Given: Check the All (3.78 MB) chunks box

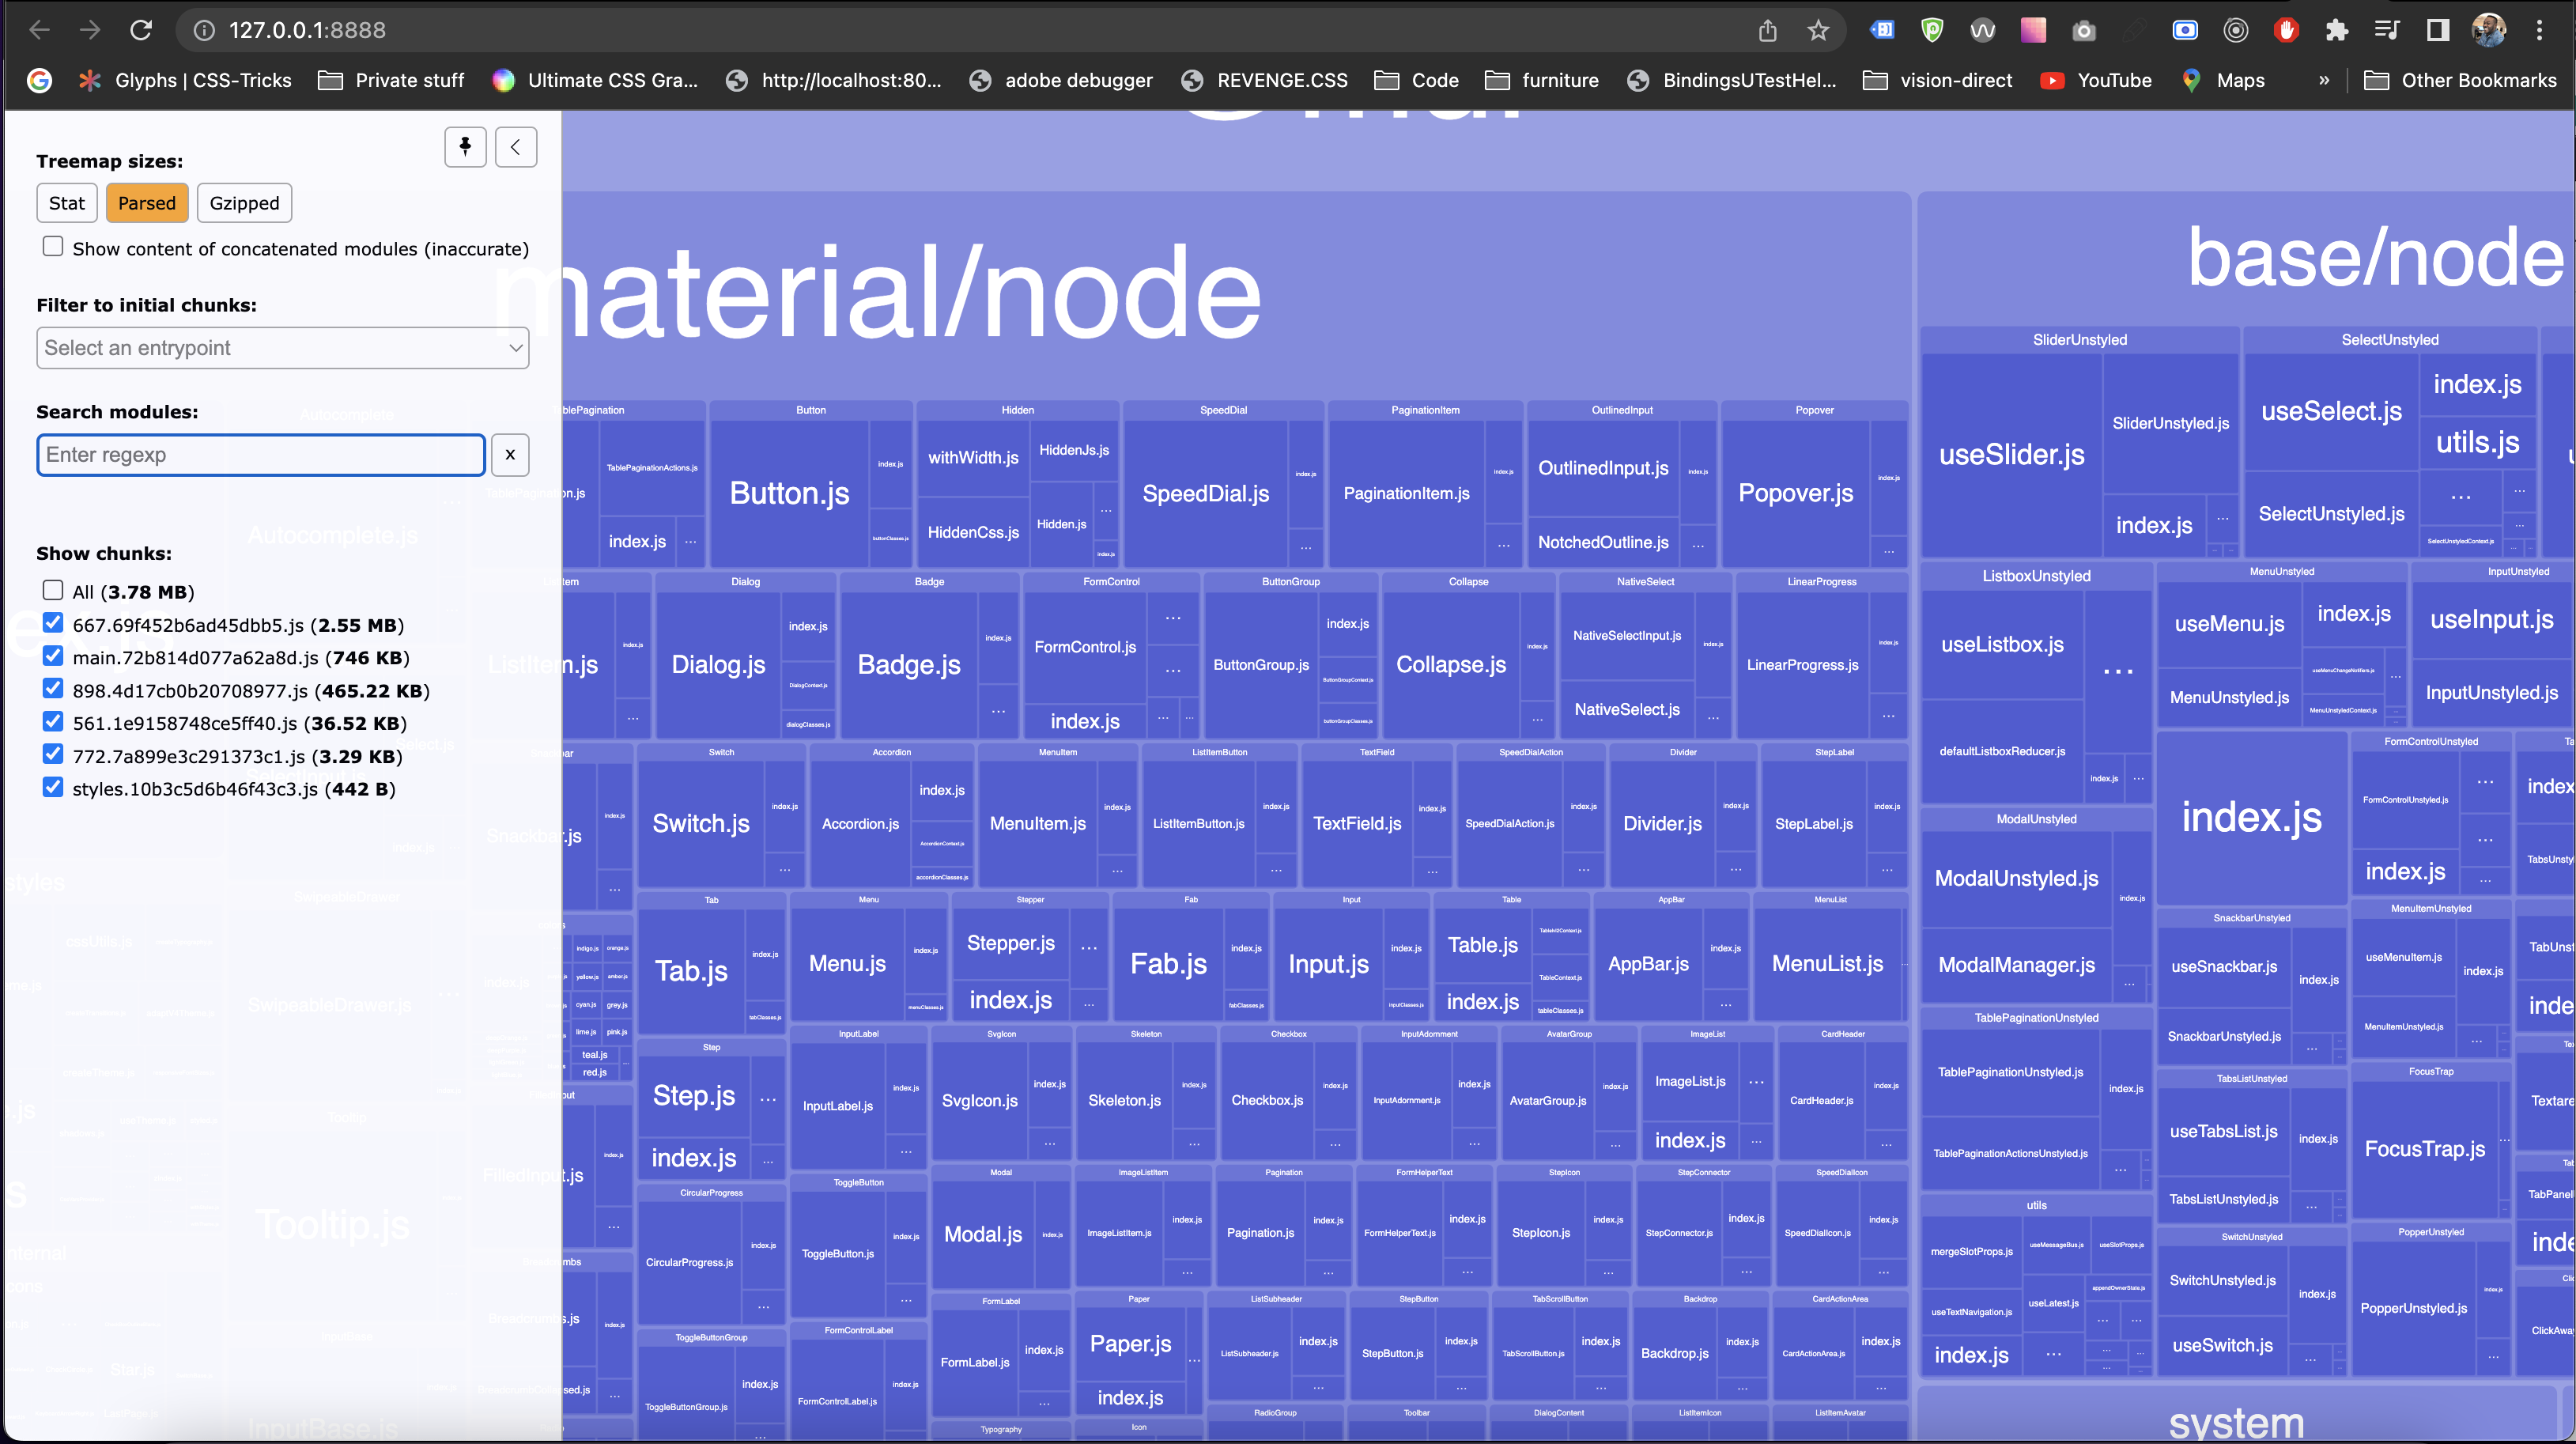Looking at the screenshot, I should coord(53,590).
